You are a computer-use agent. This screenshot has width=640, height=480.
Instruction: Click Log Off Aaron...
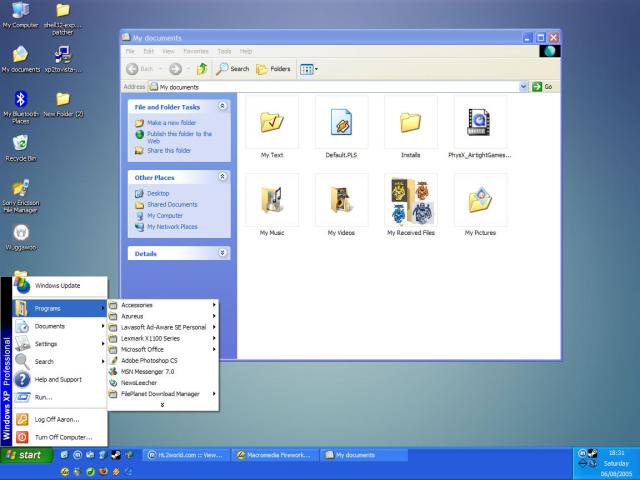click(60, 419)
